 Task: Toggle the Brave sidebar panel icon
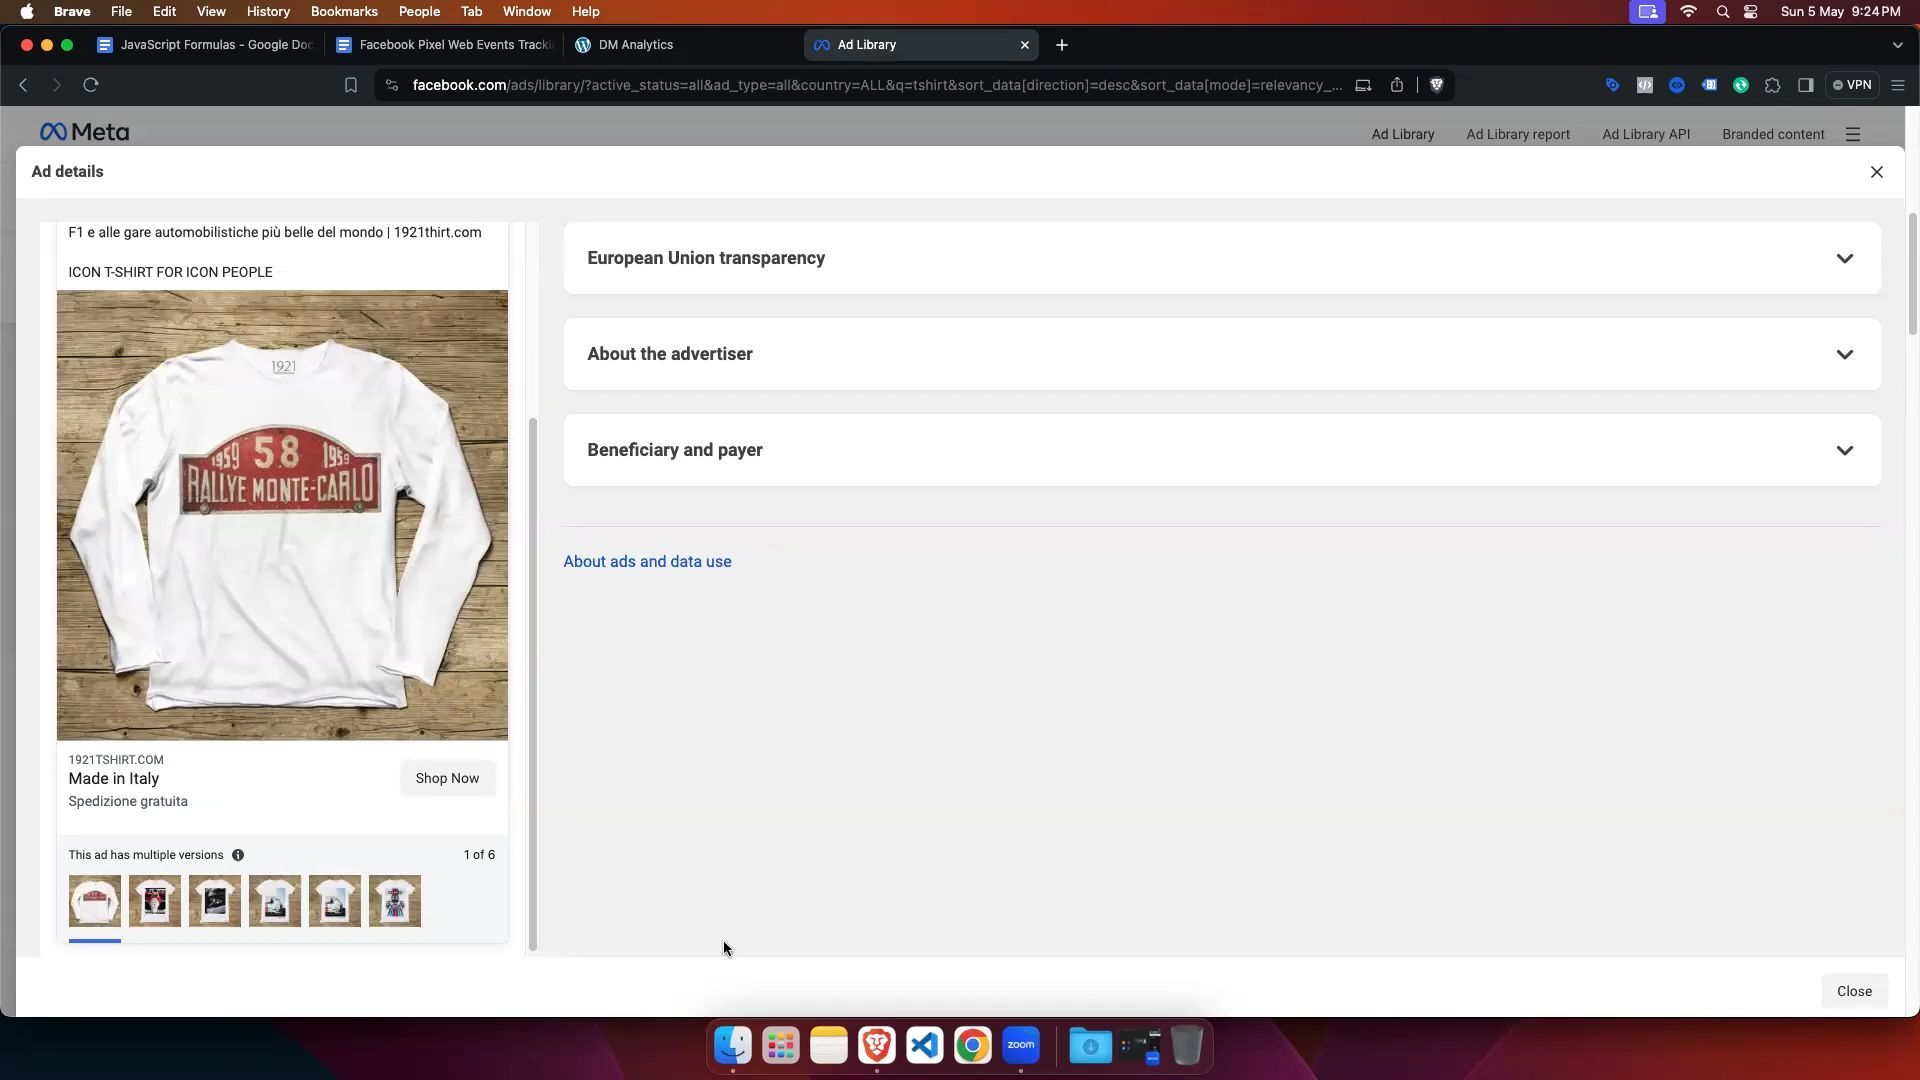click(1806, 85)
